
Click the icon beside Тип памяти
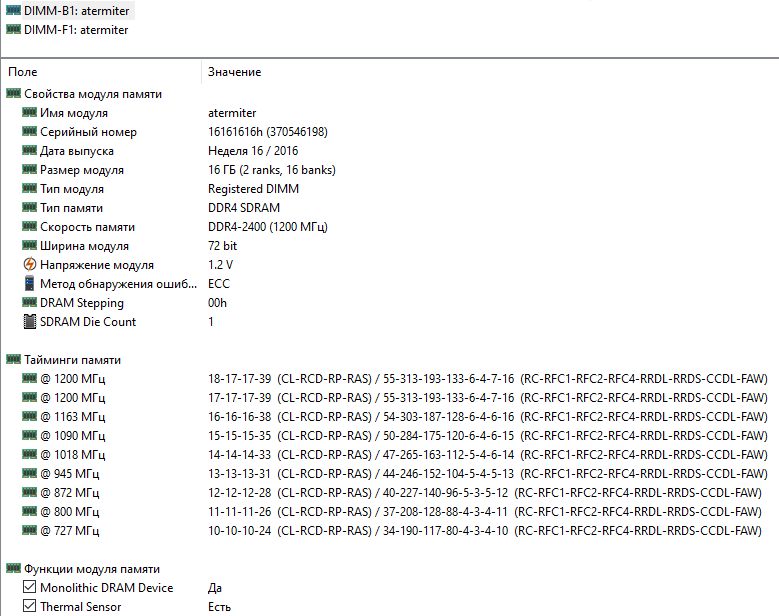[29, 207]
